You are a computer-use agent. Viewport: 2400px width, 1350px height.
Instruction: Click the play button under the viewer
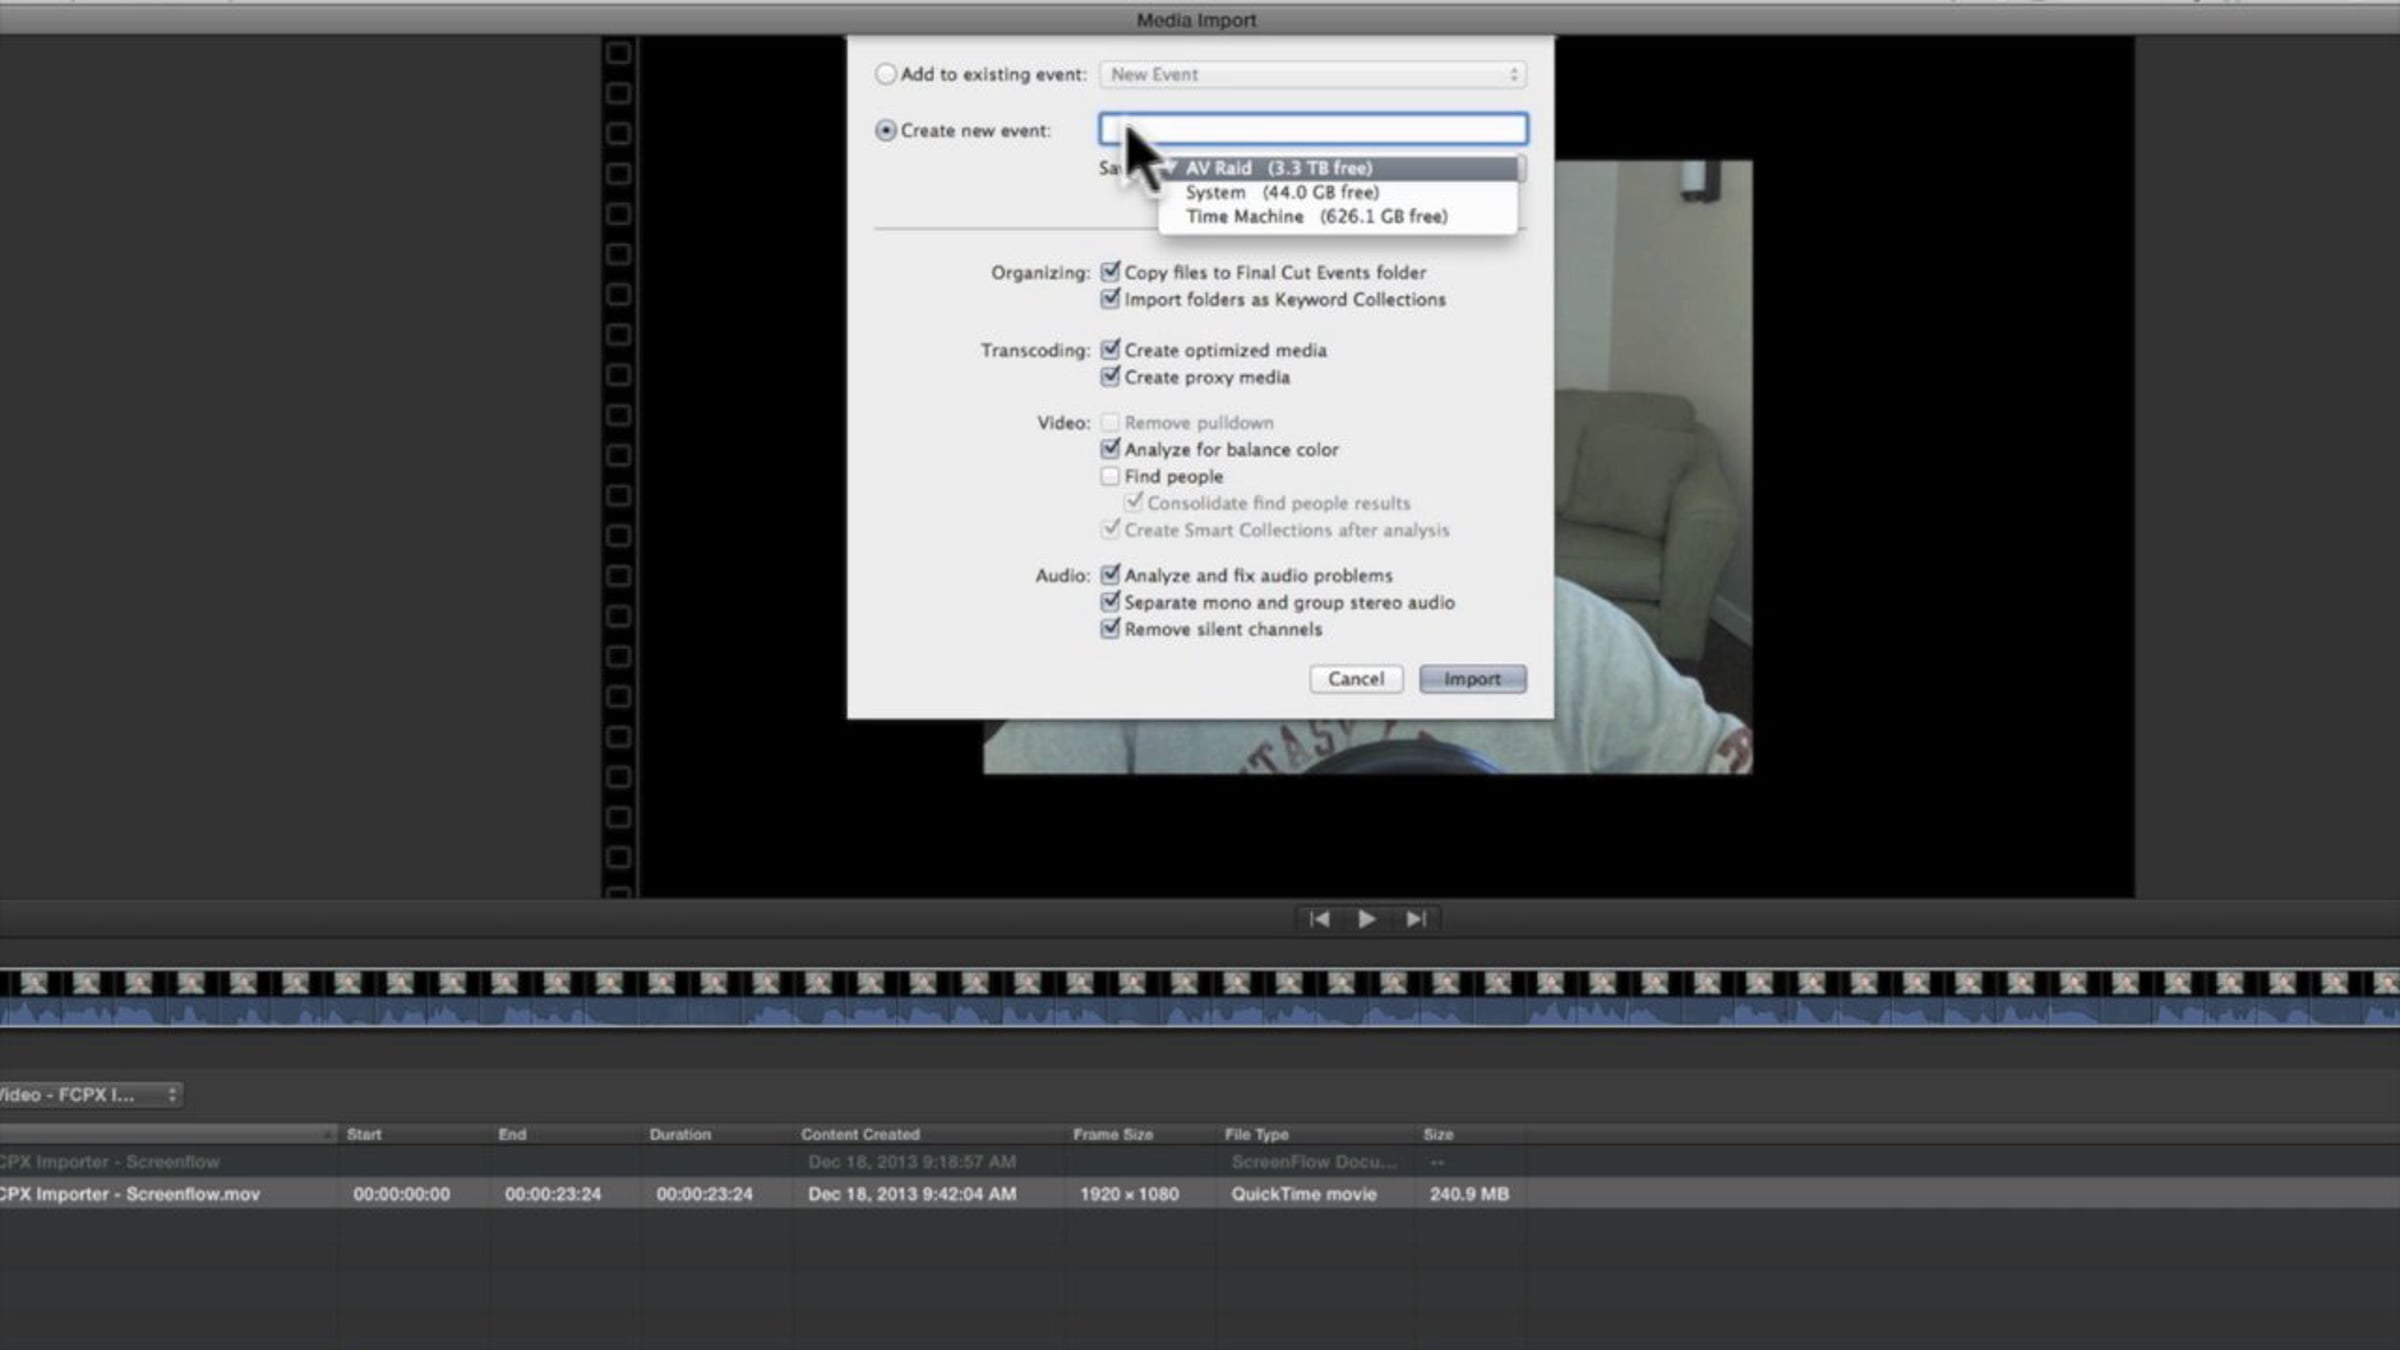tap(1366, 919)
